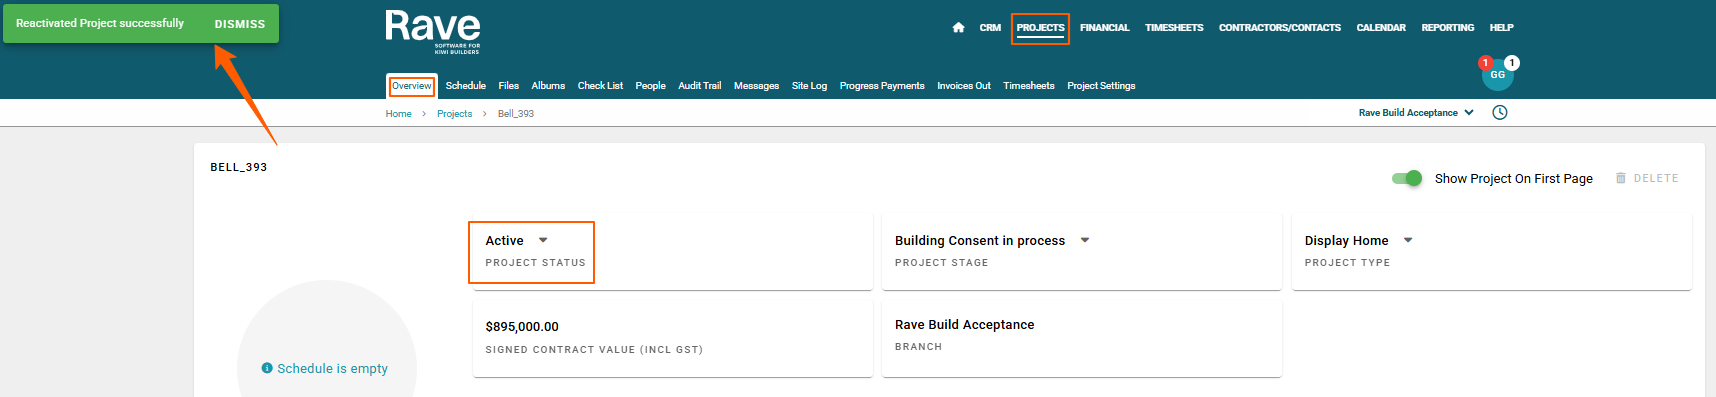The width and height of the screenshot is (1716, 397).
Task: View the white notification badge showing 1
Action: [x=1512, y=63]
